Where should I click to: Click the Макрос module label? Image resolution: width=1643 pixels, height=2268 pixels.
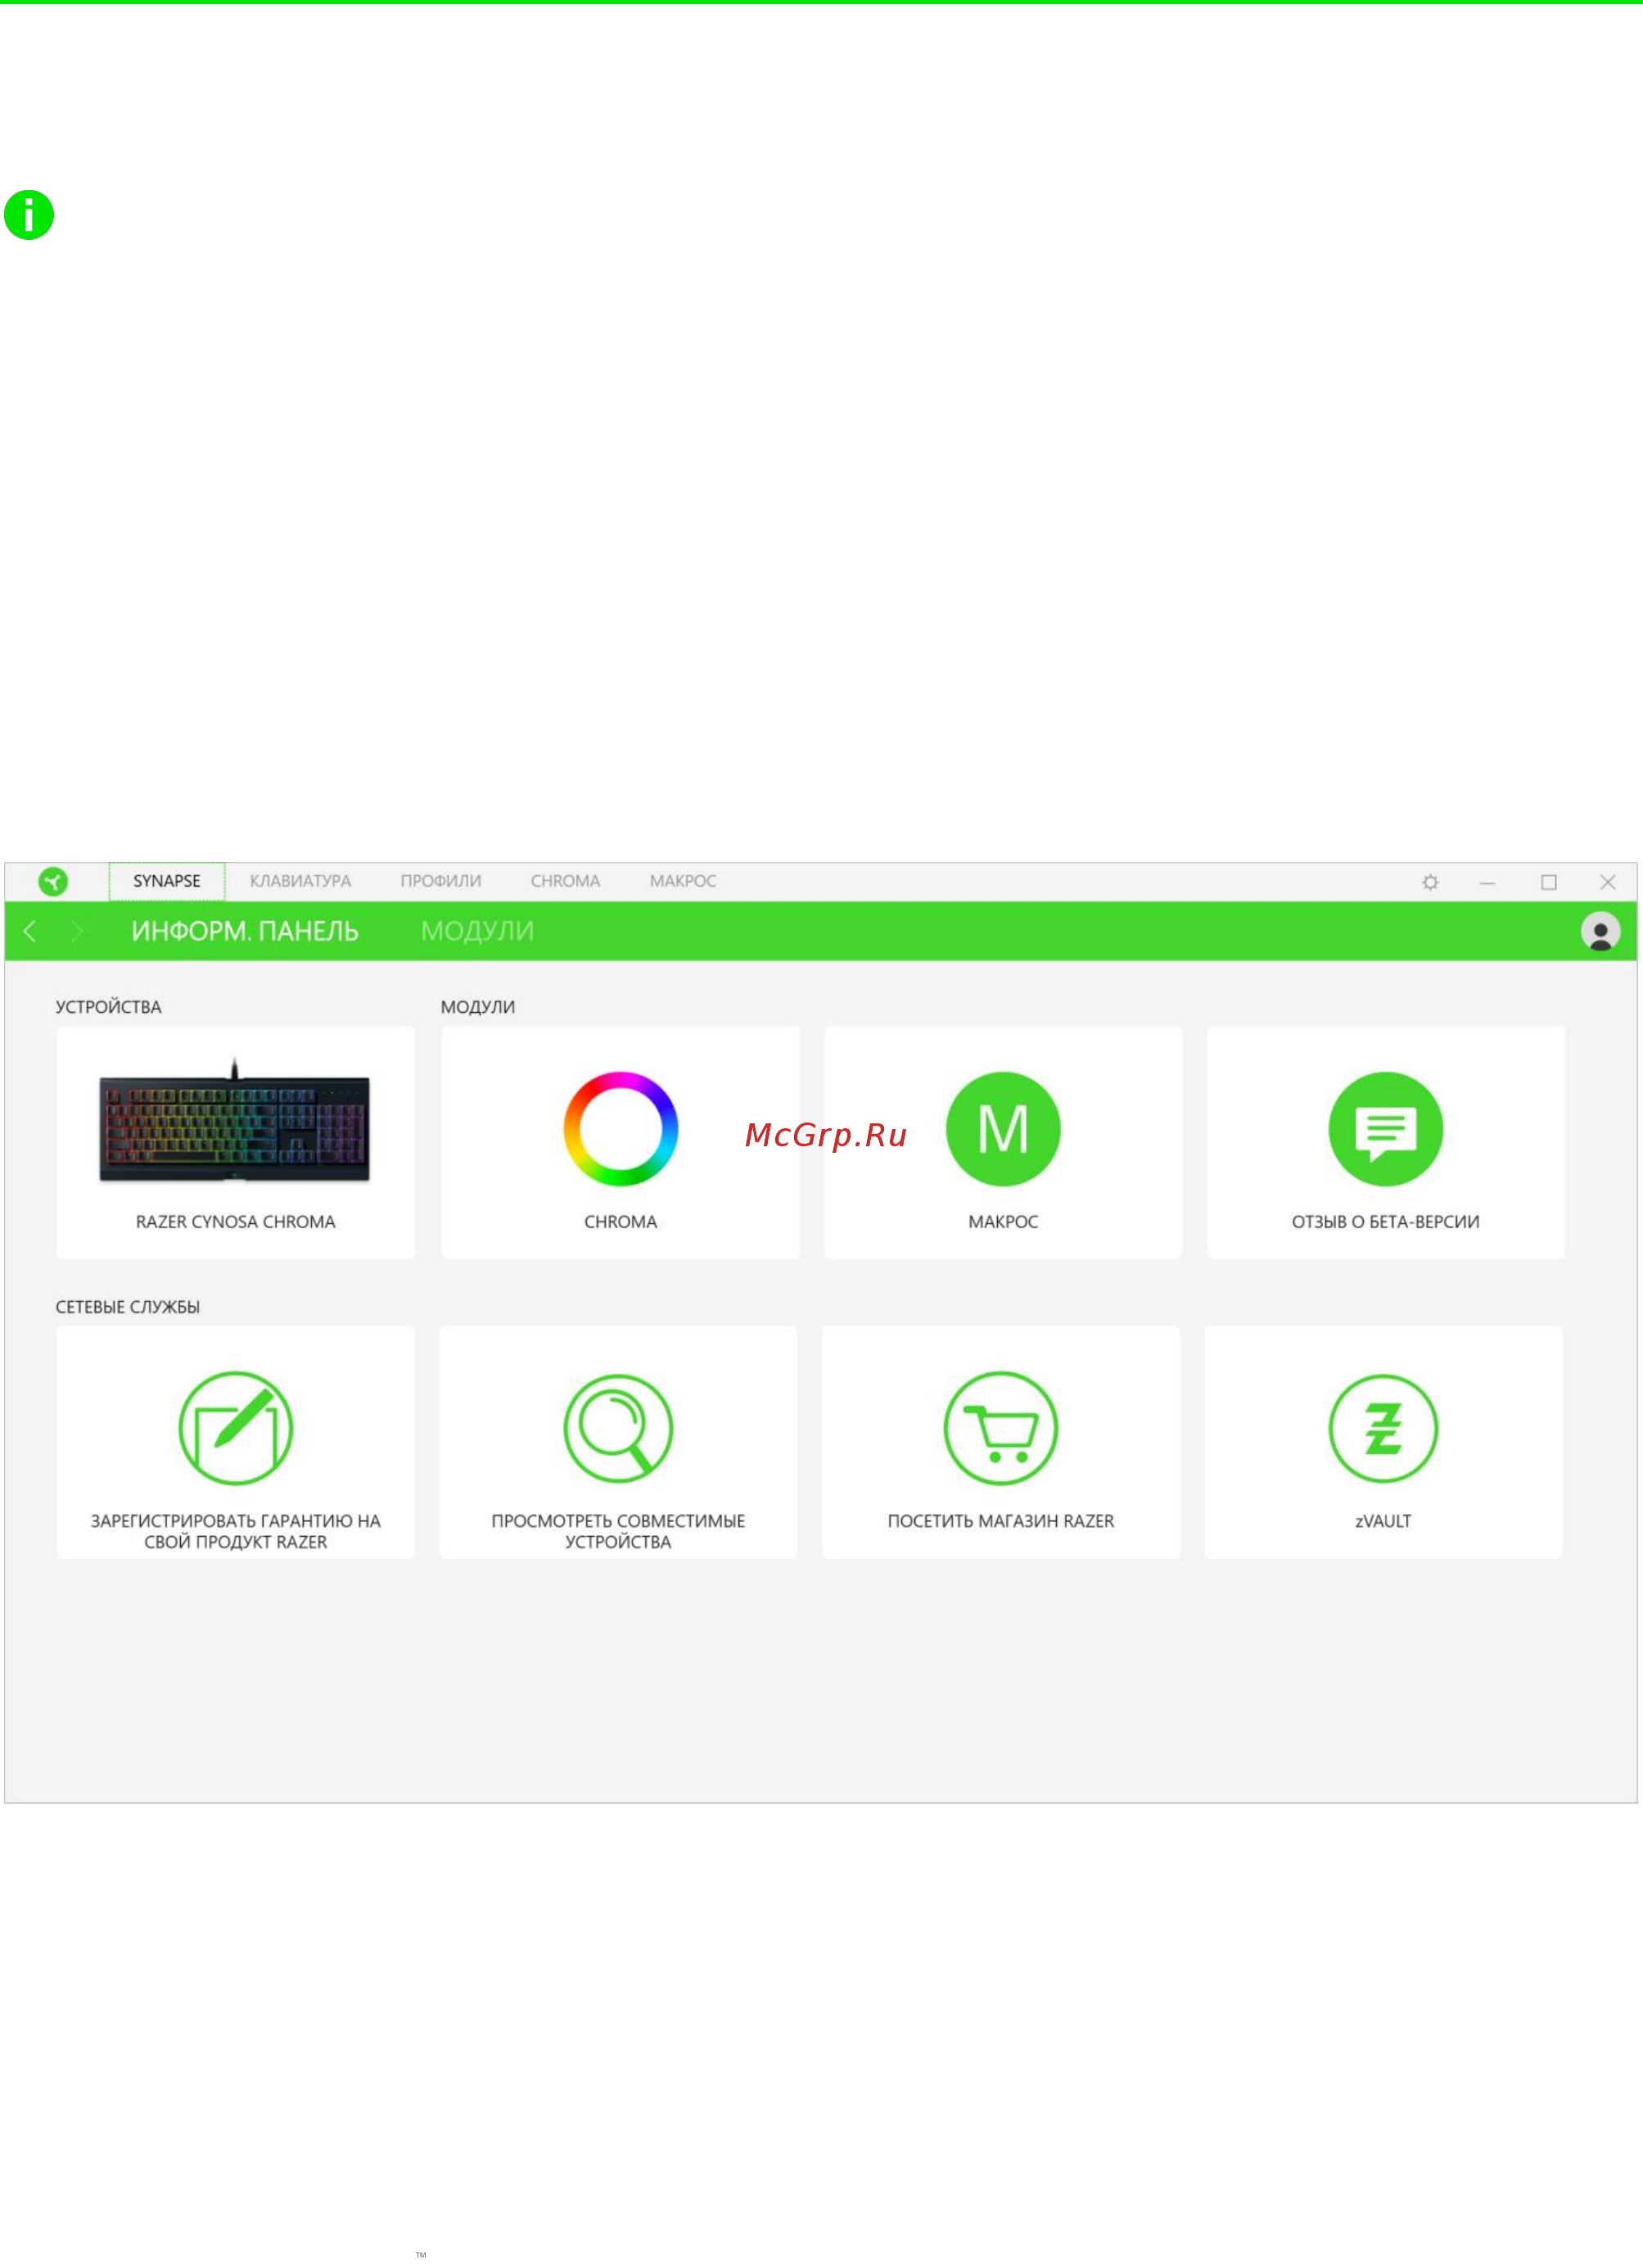[1003, 1221]
